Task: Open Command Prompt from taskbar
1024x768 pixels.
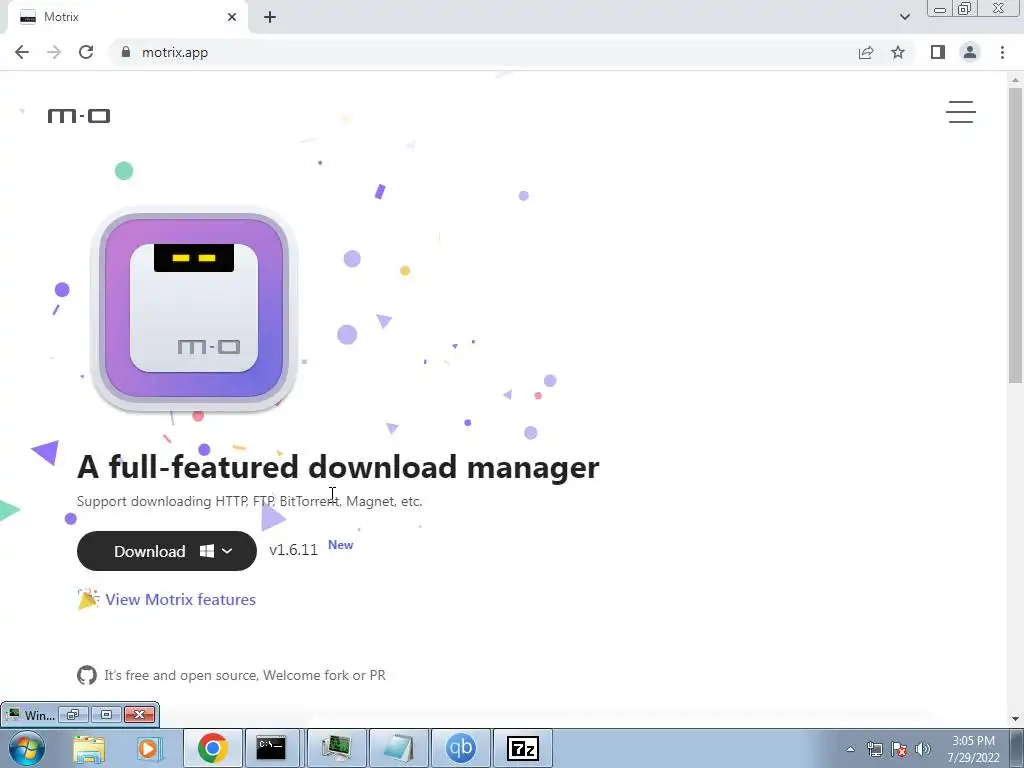Action: point(270,748)
